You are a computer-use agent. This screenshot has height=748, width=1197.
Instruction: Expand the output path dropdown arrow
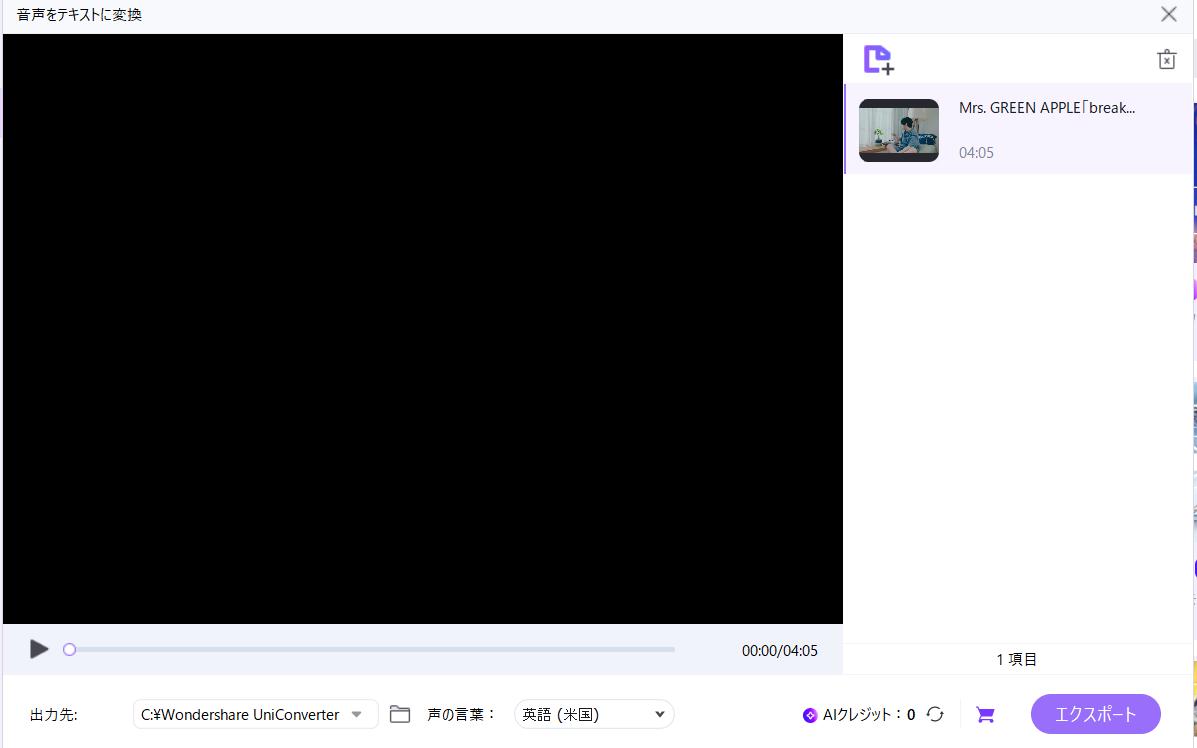point(357,714)
